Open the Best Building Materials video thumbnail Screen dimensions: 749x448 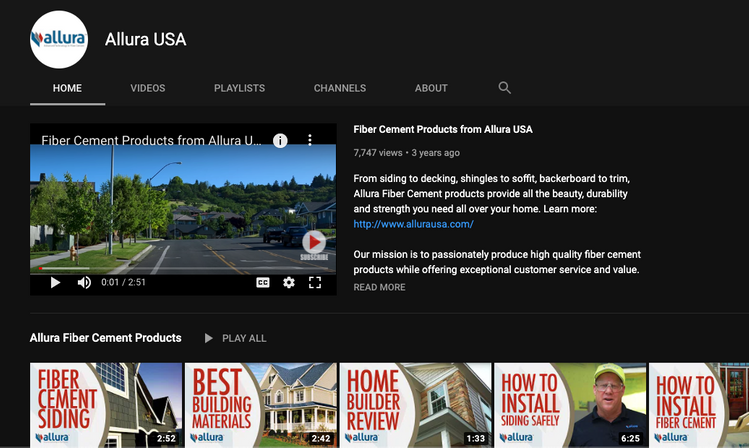click(261, 405)
